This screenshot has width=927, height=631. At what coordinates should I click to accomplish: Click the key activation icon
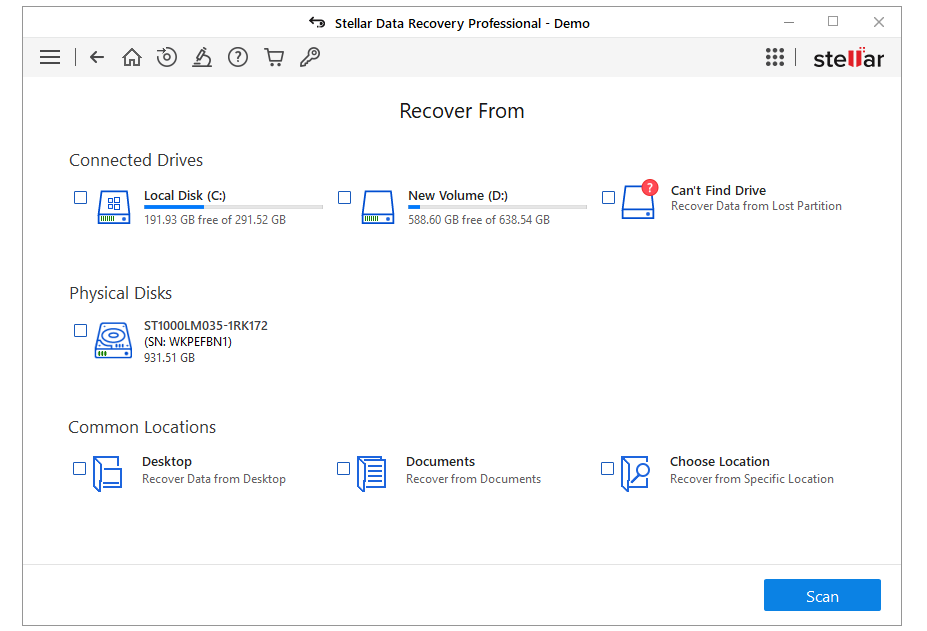coord(309,57)
